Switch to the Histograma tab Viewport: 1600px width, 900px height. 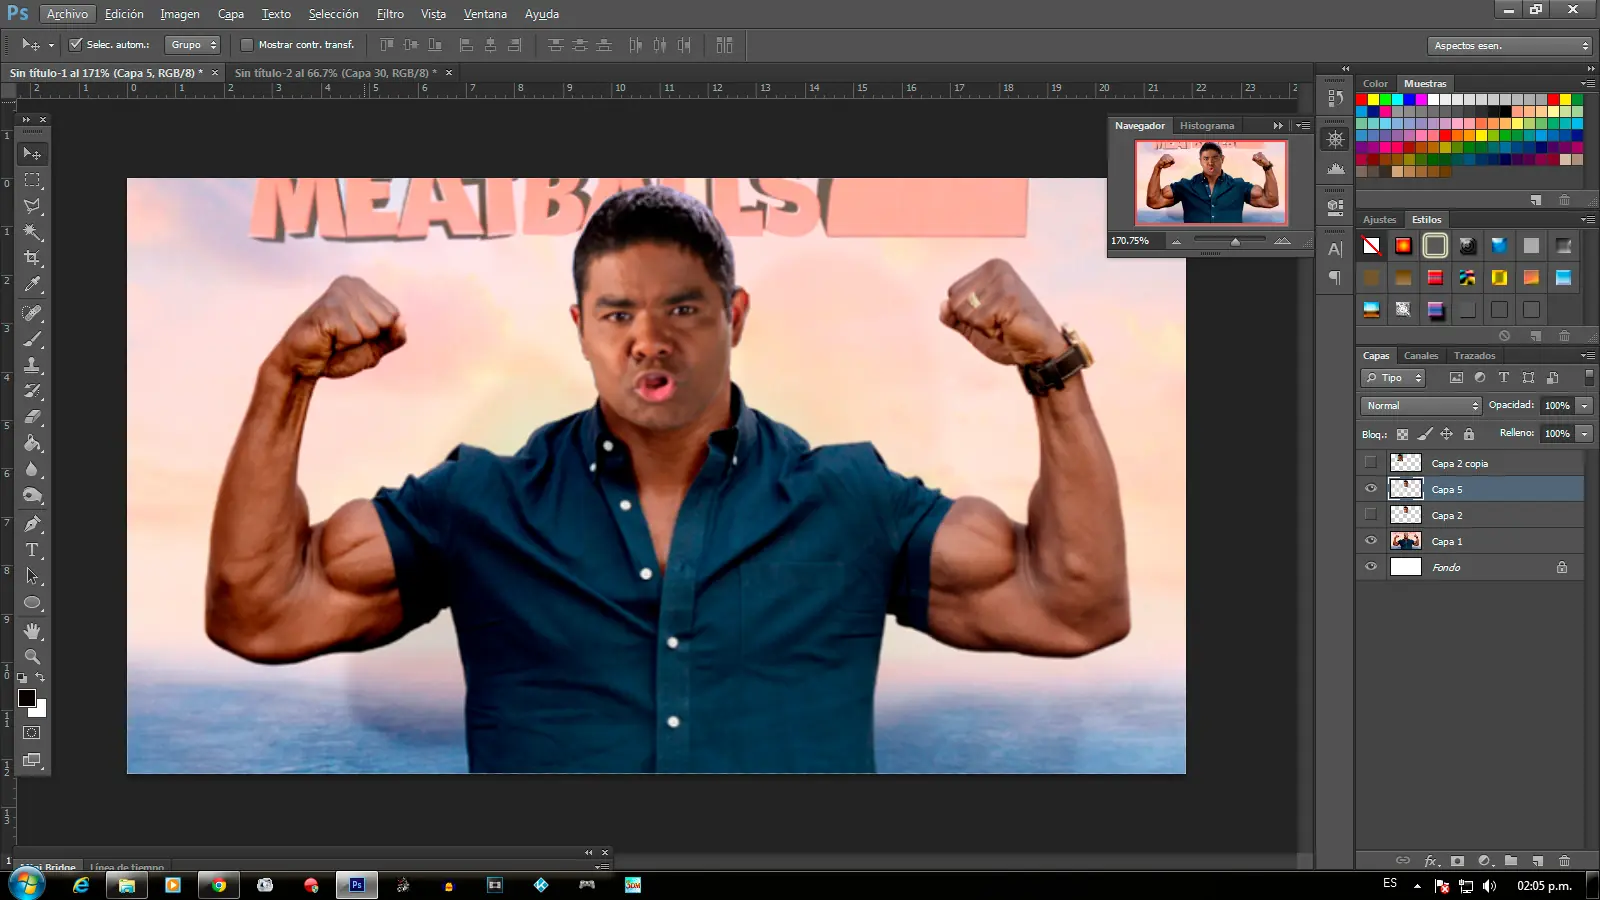coord(1207,126)
